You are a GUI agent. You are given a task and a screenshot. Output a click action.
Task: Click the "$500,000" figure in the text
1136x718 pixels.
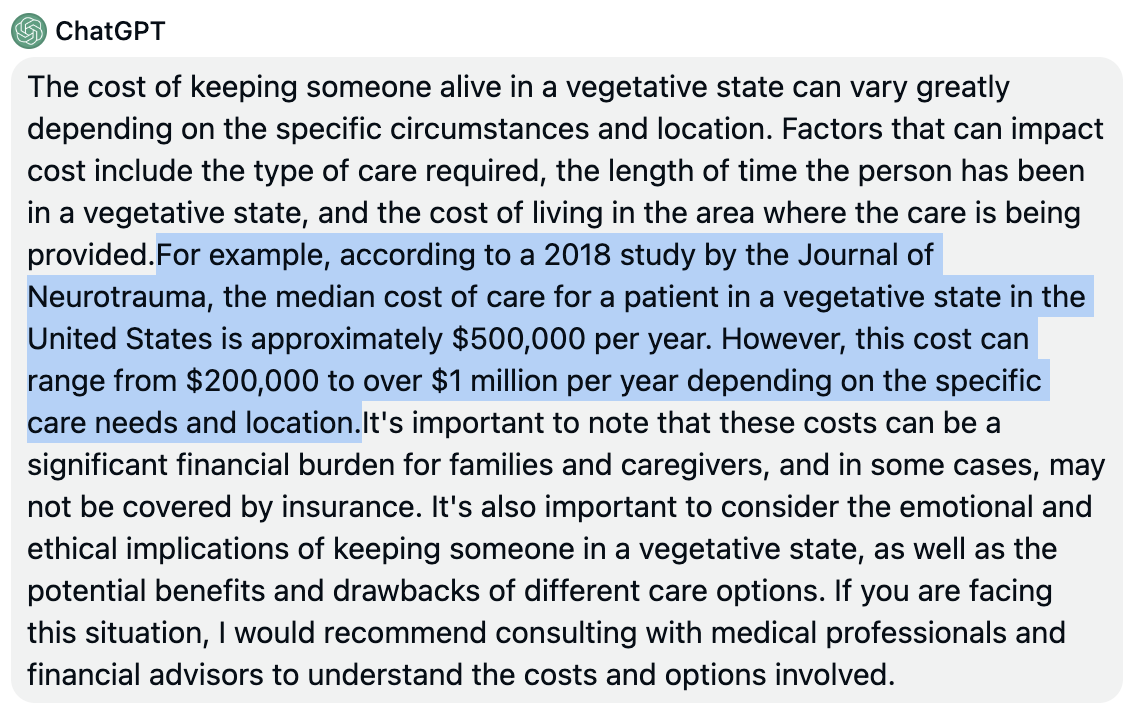click(x=504, y=339)
